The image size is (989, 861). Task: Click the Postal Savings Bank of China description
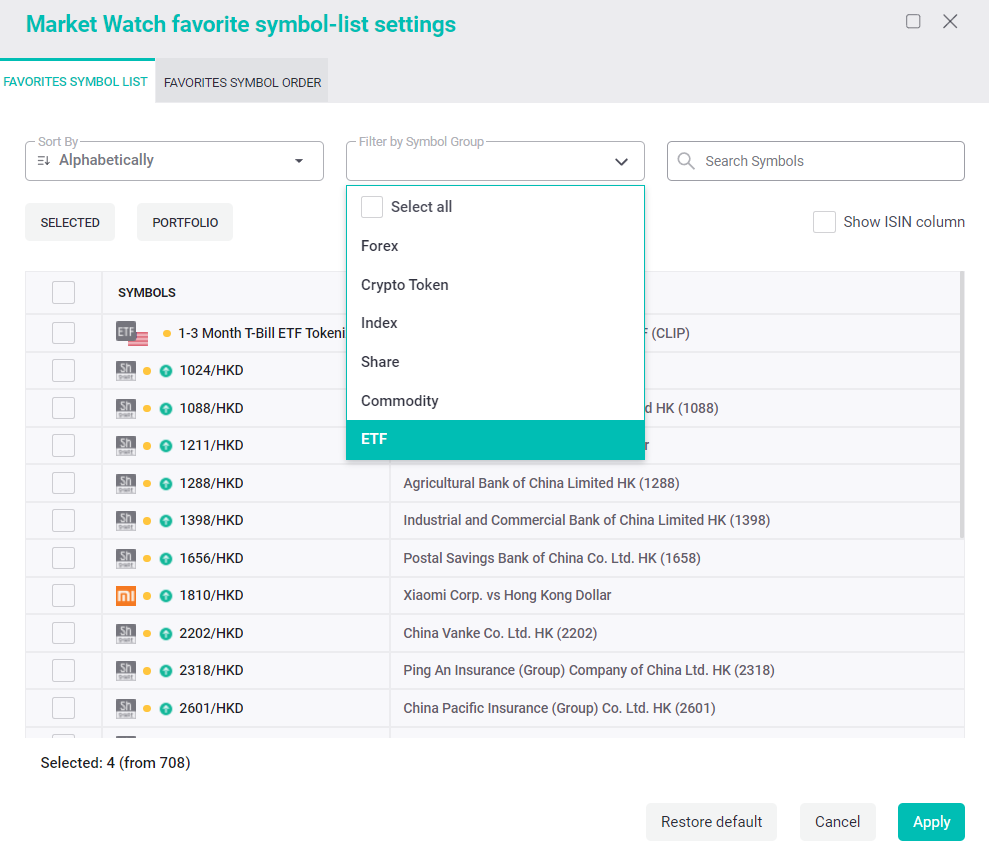(x=552, y=558)
